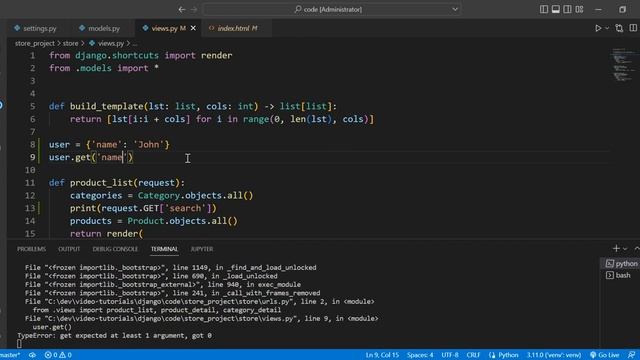
Task: Toggle the secondary side bar layout icon
Action: 567,9
